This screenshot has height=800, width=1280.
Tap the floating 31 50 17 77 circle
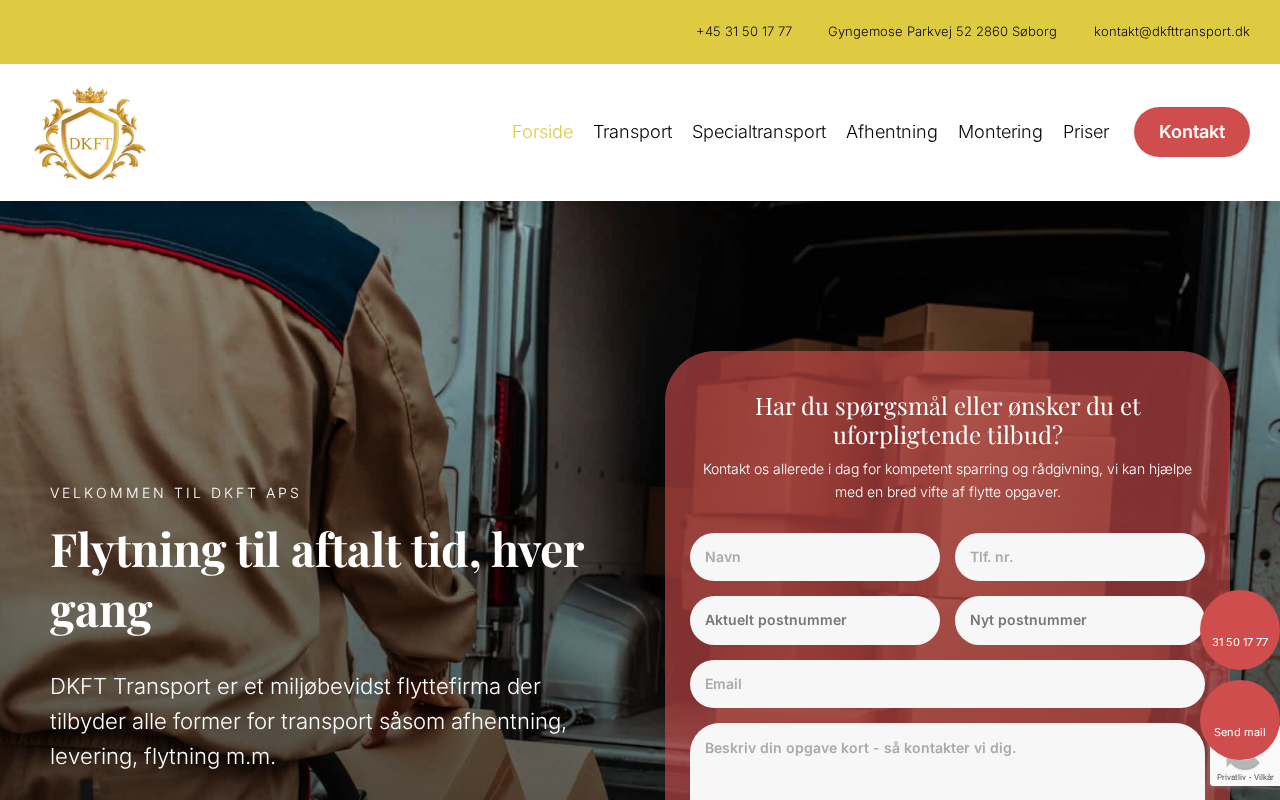tap(1240, 630)
